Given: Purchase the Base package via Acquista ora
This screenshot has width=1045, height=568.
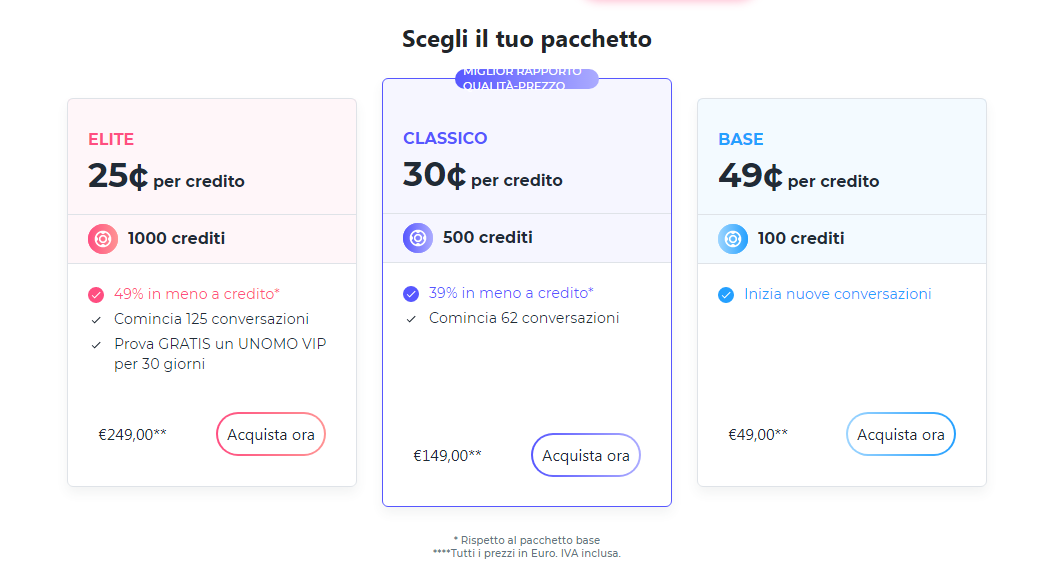Looking at the screenshot, I should point(901,434).
